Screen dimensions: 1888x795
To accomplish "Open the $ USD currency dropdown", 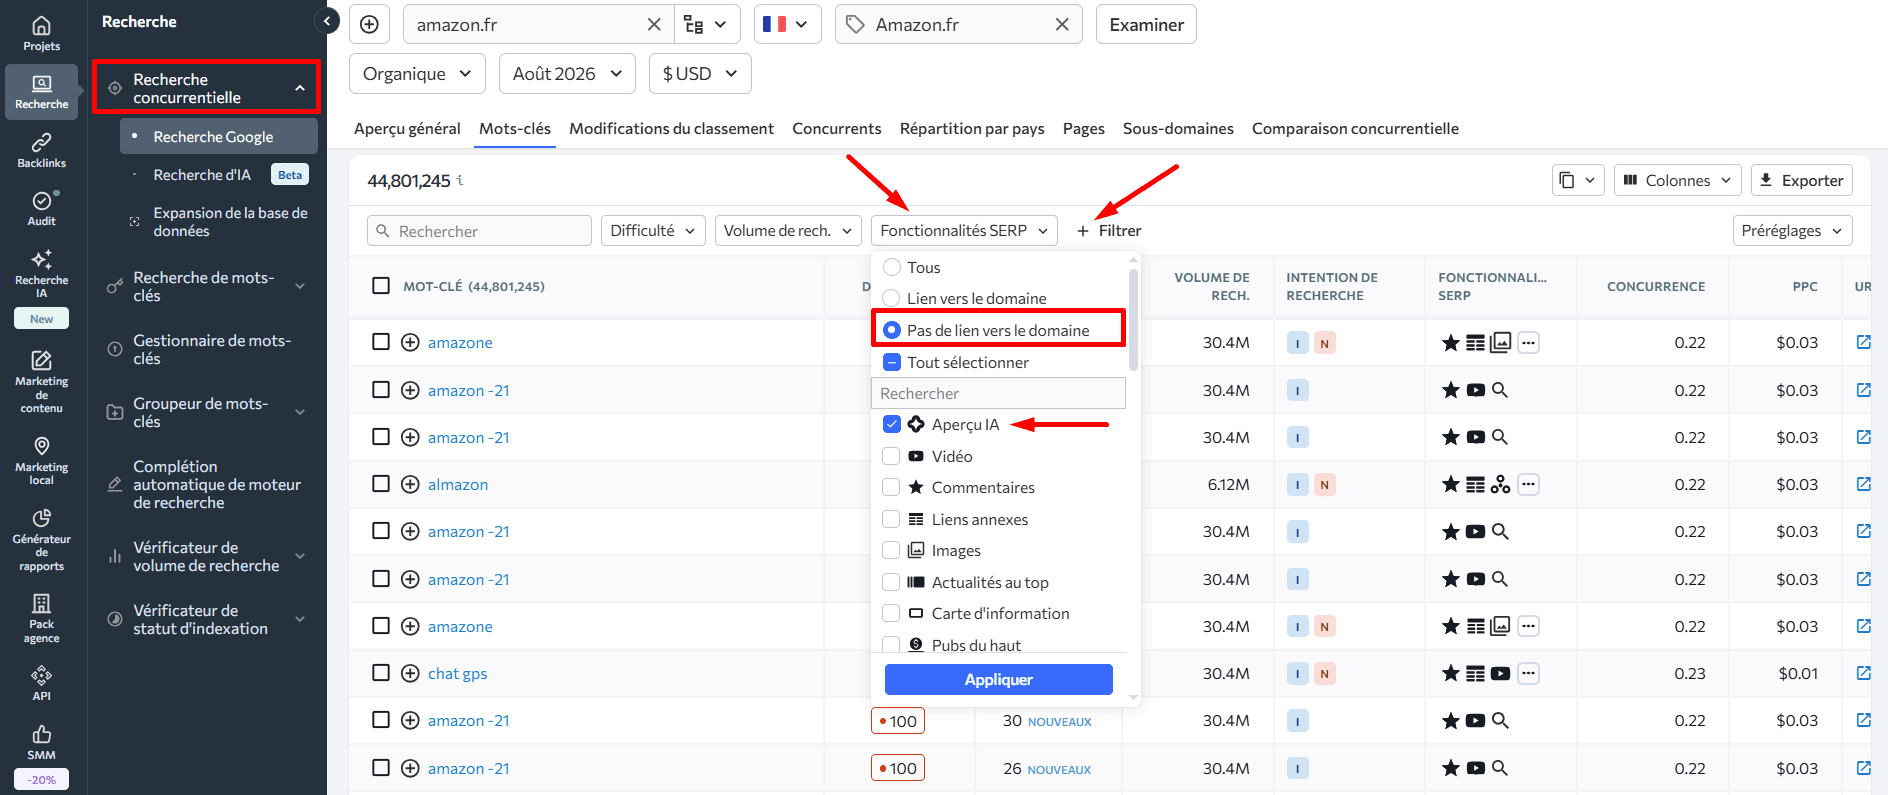I will coord(700,74).
